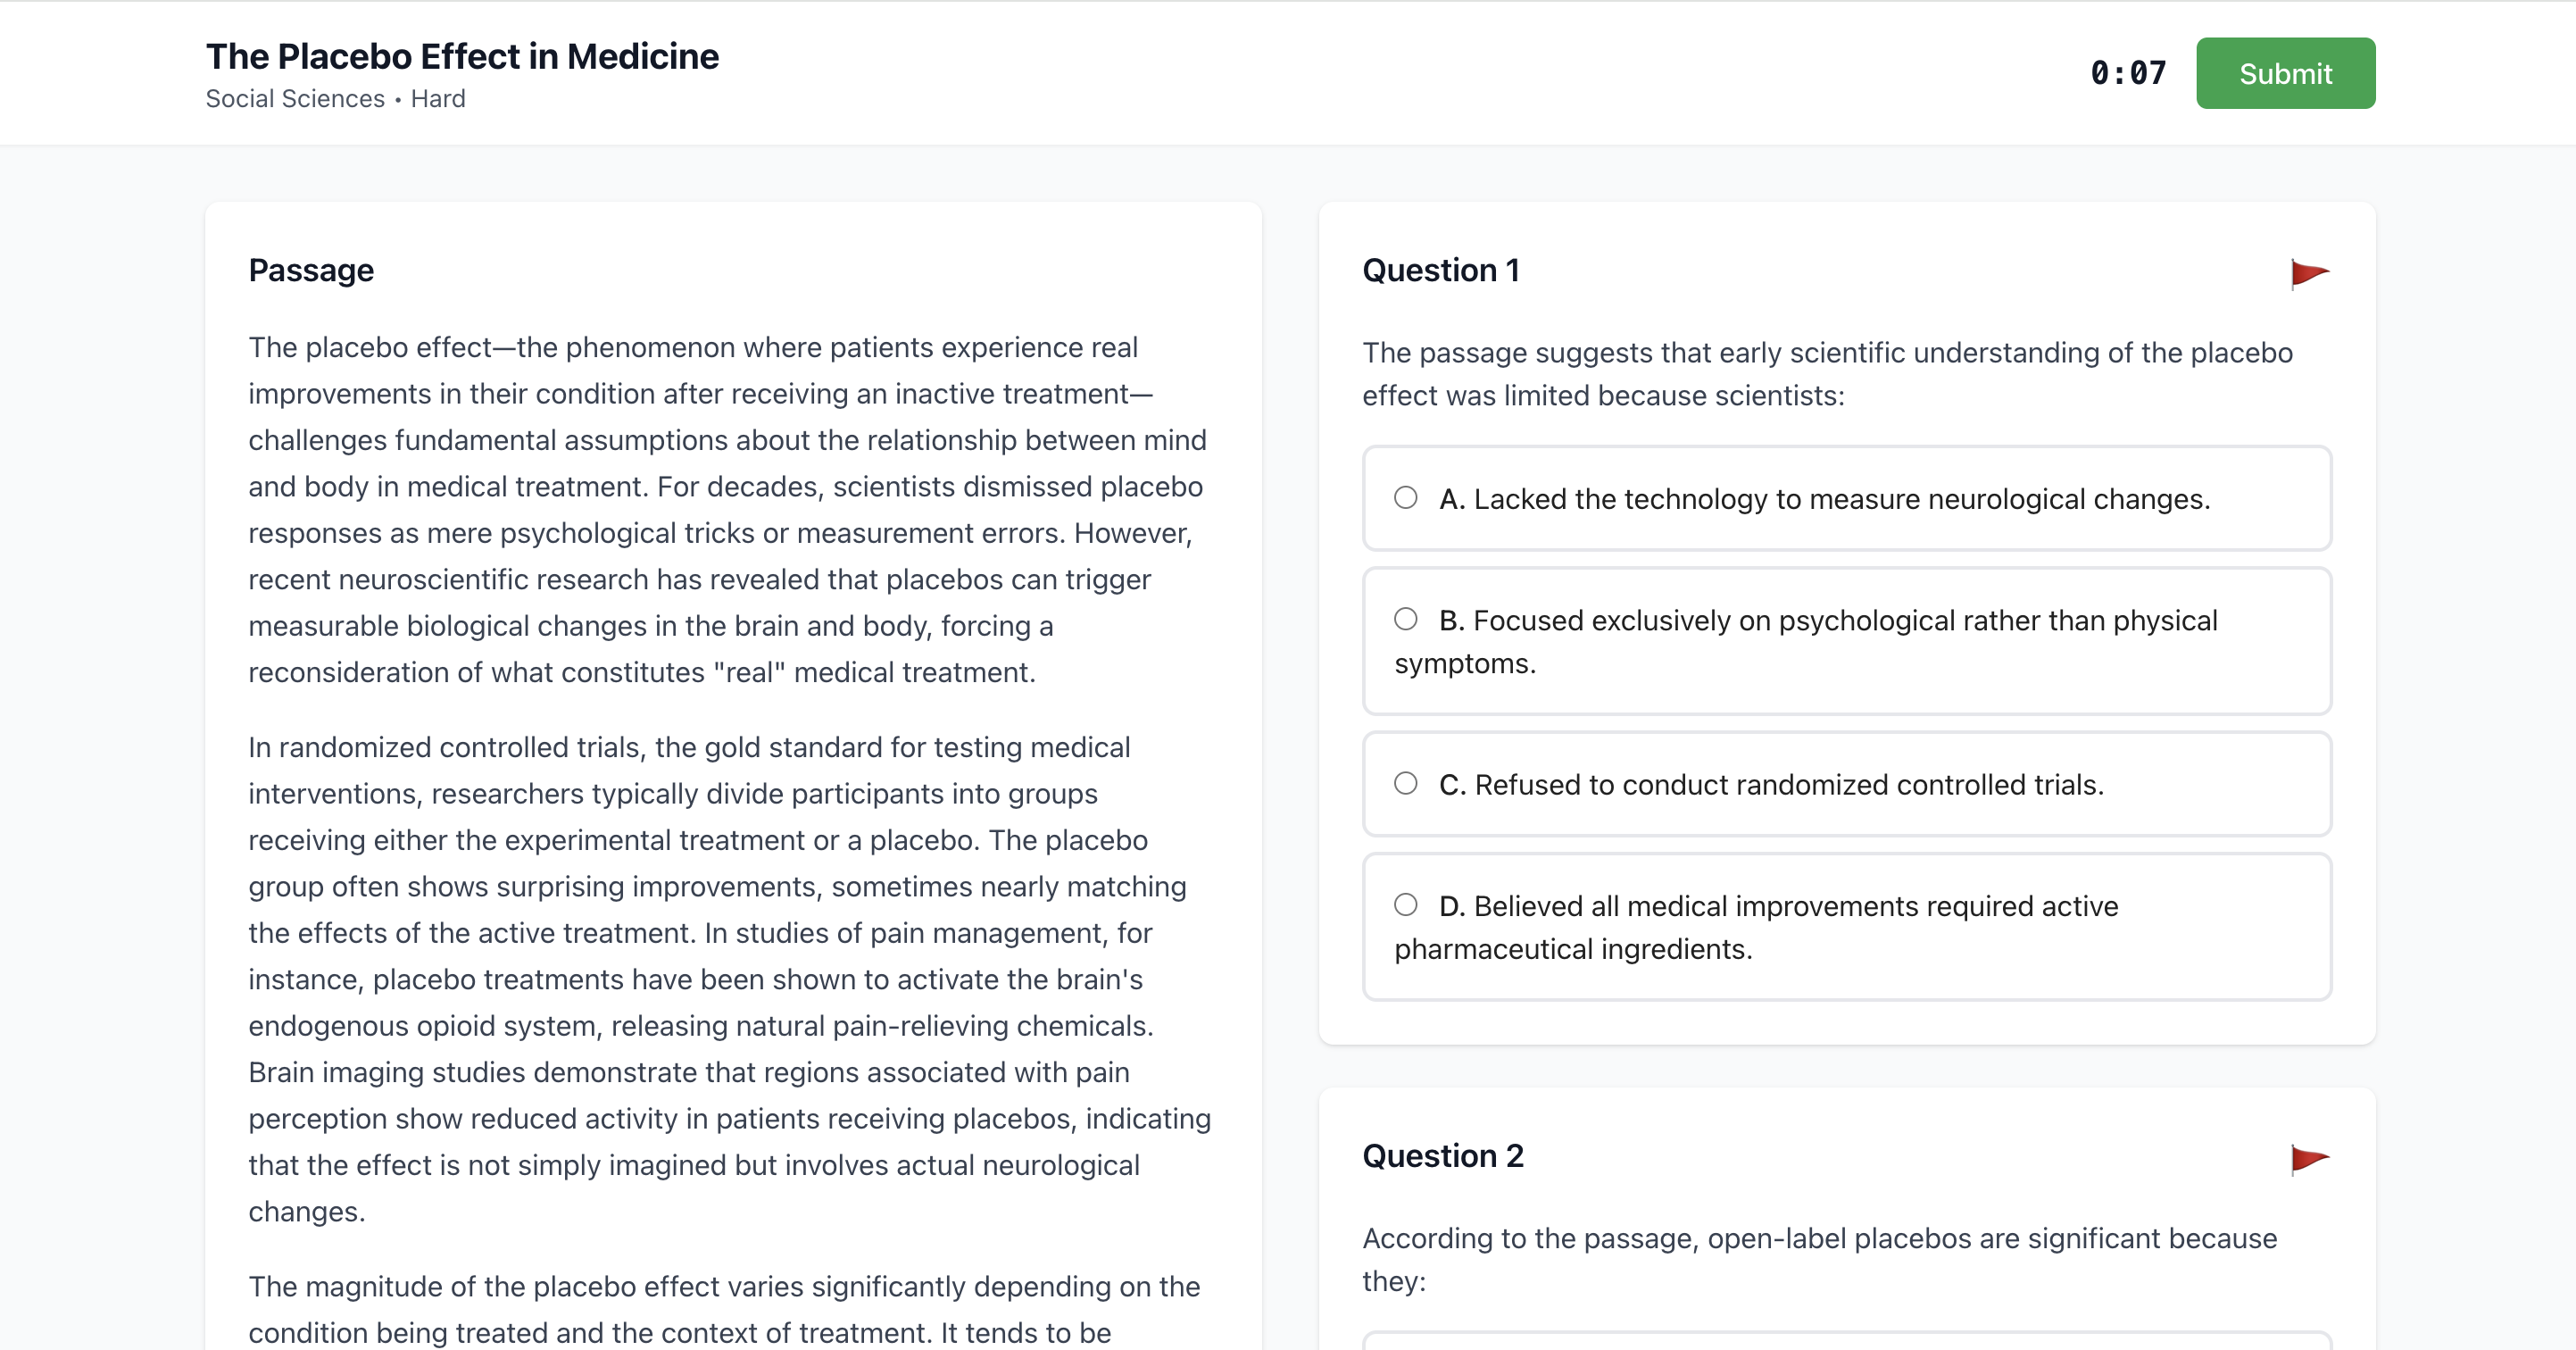Click the Hard difficulty label
The width and height of the screenshot is (2576, 1350).
[439, 98]
